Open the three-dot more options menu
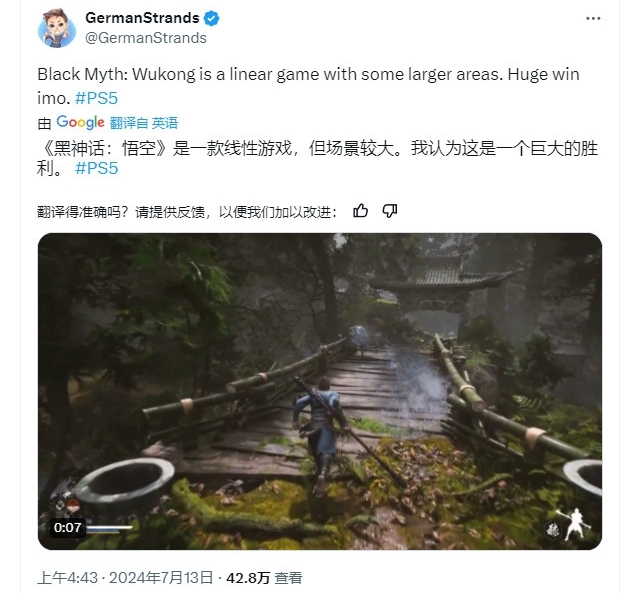Screen dimensions: 637x594 coord(593,18)
